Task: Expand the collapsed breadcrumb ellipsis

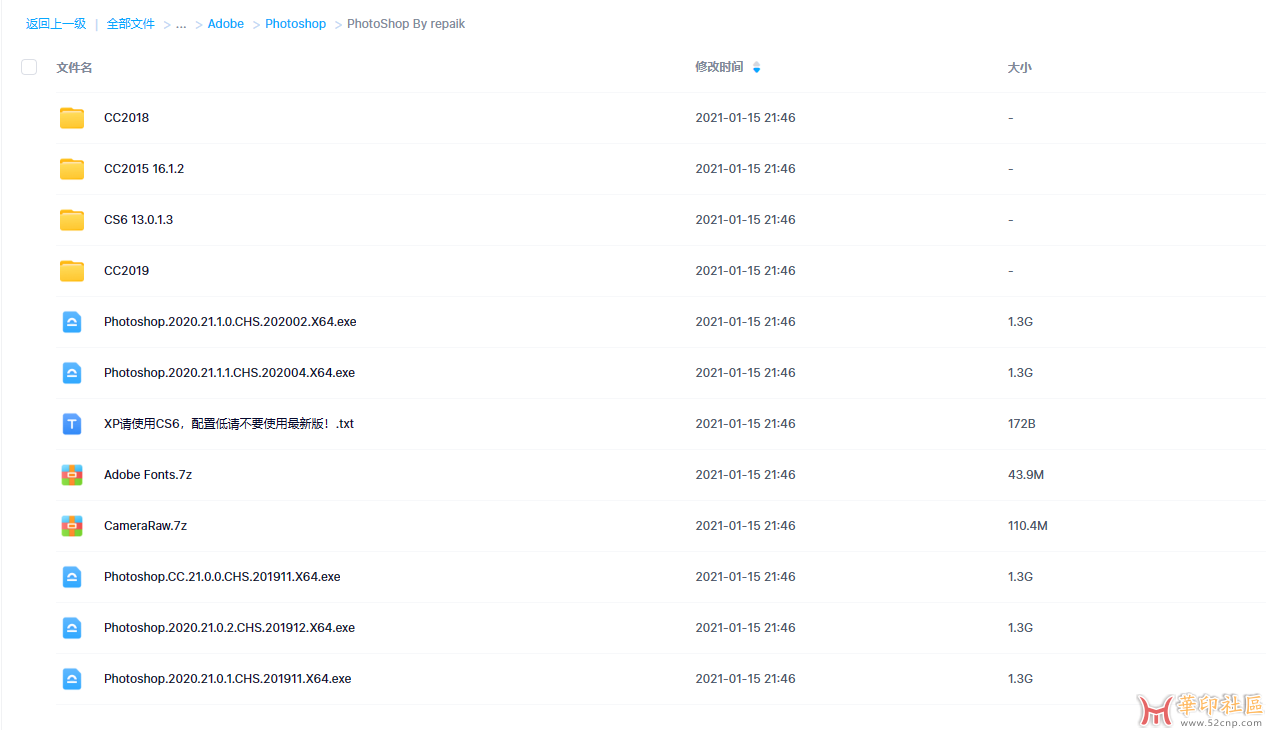Action: click(181, 24)
